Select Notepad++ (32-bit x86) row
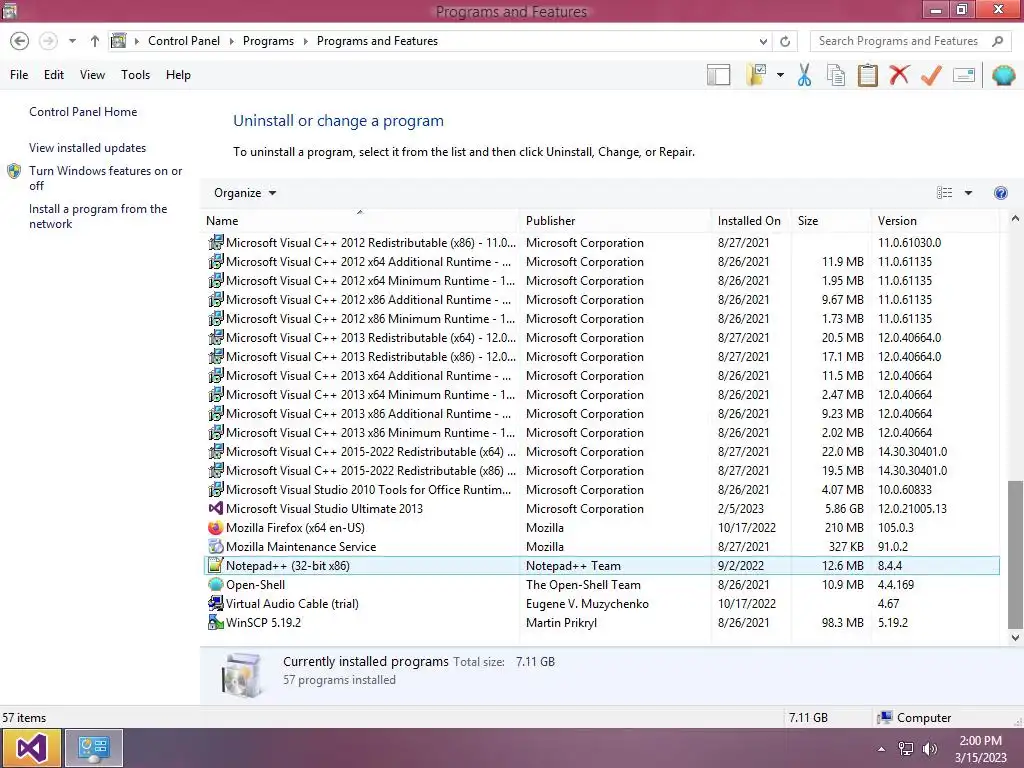The width and height of the screenshot is (1024, 768). click(x=602, y=566)
